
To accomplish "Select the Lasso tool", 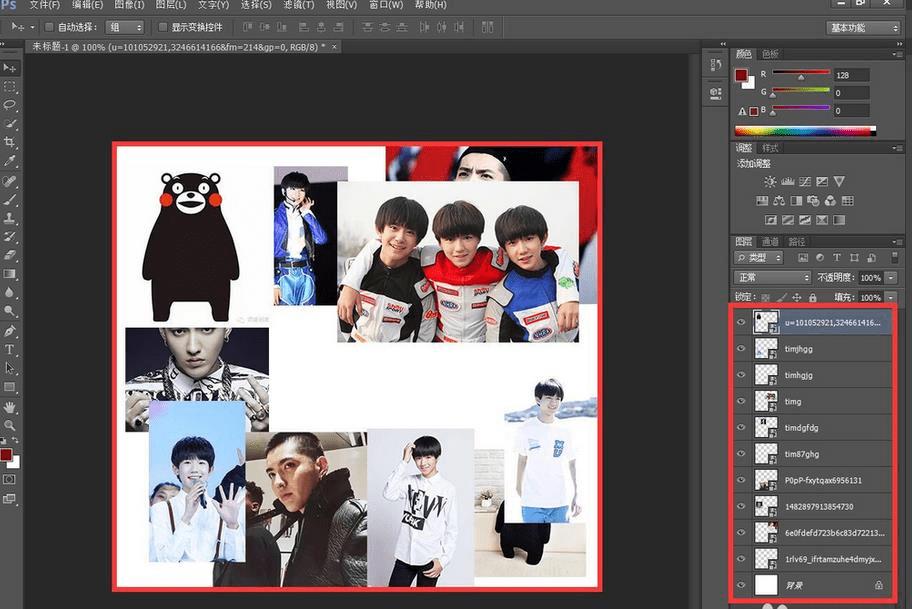I will pos(10,105).
